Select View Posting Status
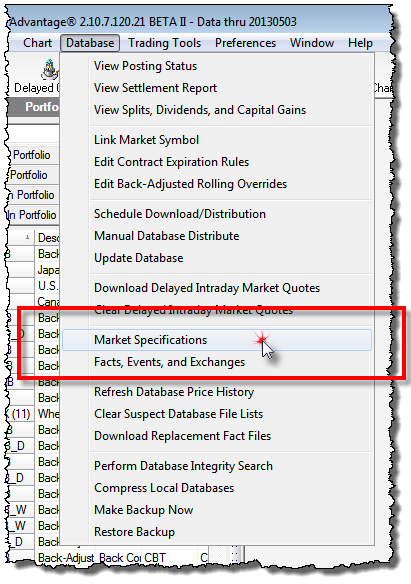This screenshot has width=411, height=584. click(218, 66)
